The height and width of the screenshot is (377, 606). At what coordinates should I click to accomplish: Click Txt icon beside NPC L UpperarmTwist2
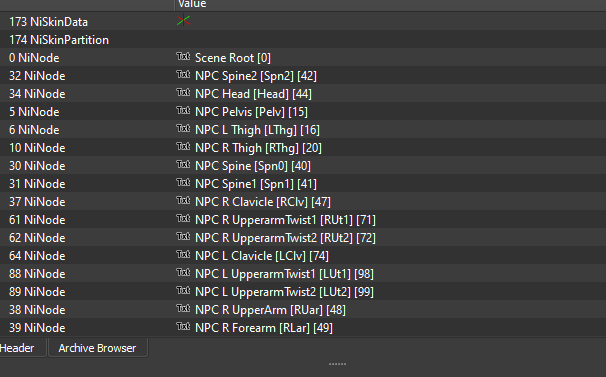tap(183, 291)
